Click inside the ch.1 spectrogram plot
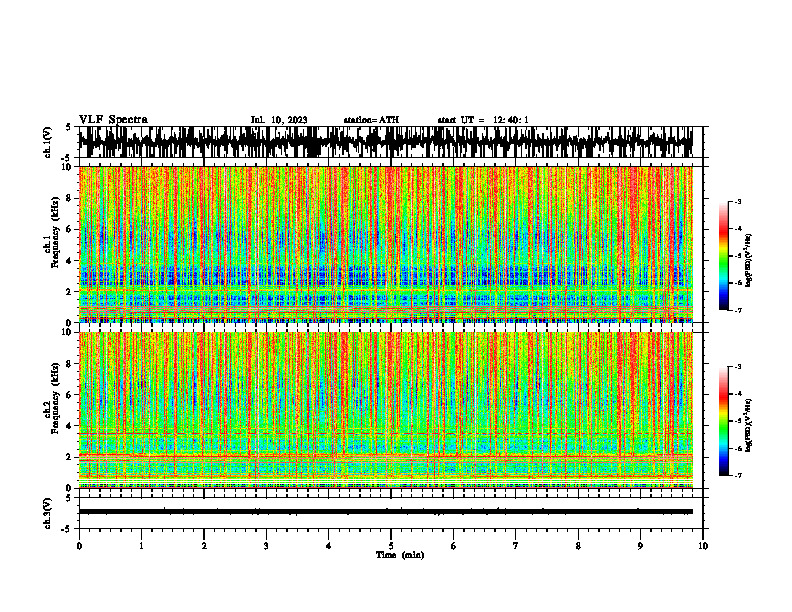Screen dimensions: 792x612 (x=386, y=244)
